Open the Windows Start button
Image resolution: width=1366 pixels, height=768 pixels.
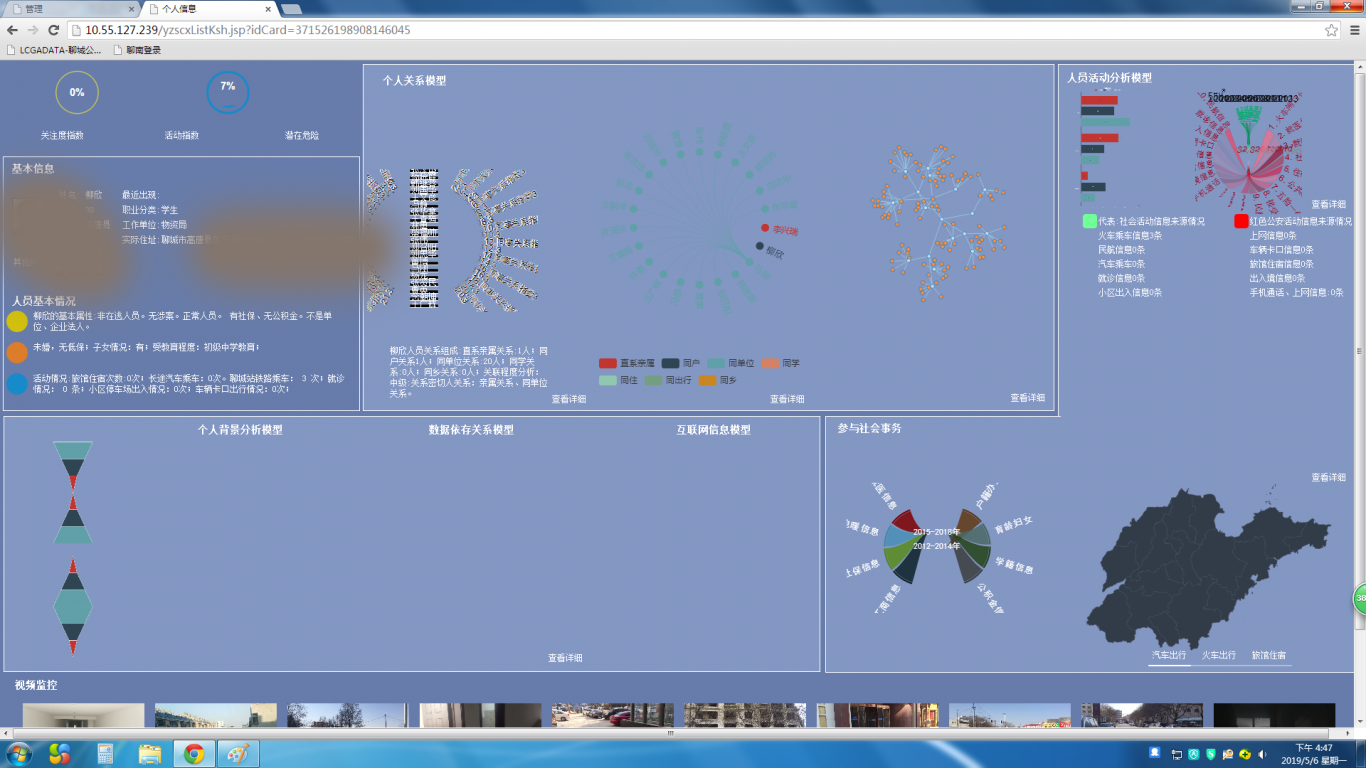[18, 754]
